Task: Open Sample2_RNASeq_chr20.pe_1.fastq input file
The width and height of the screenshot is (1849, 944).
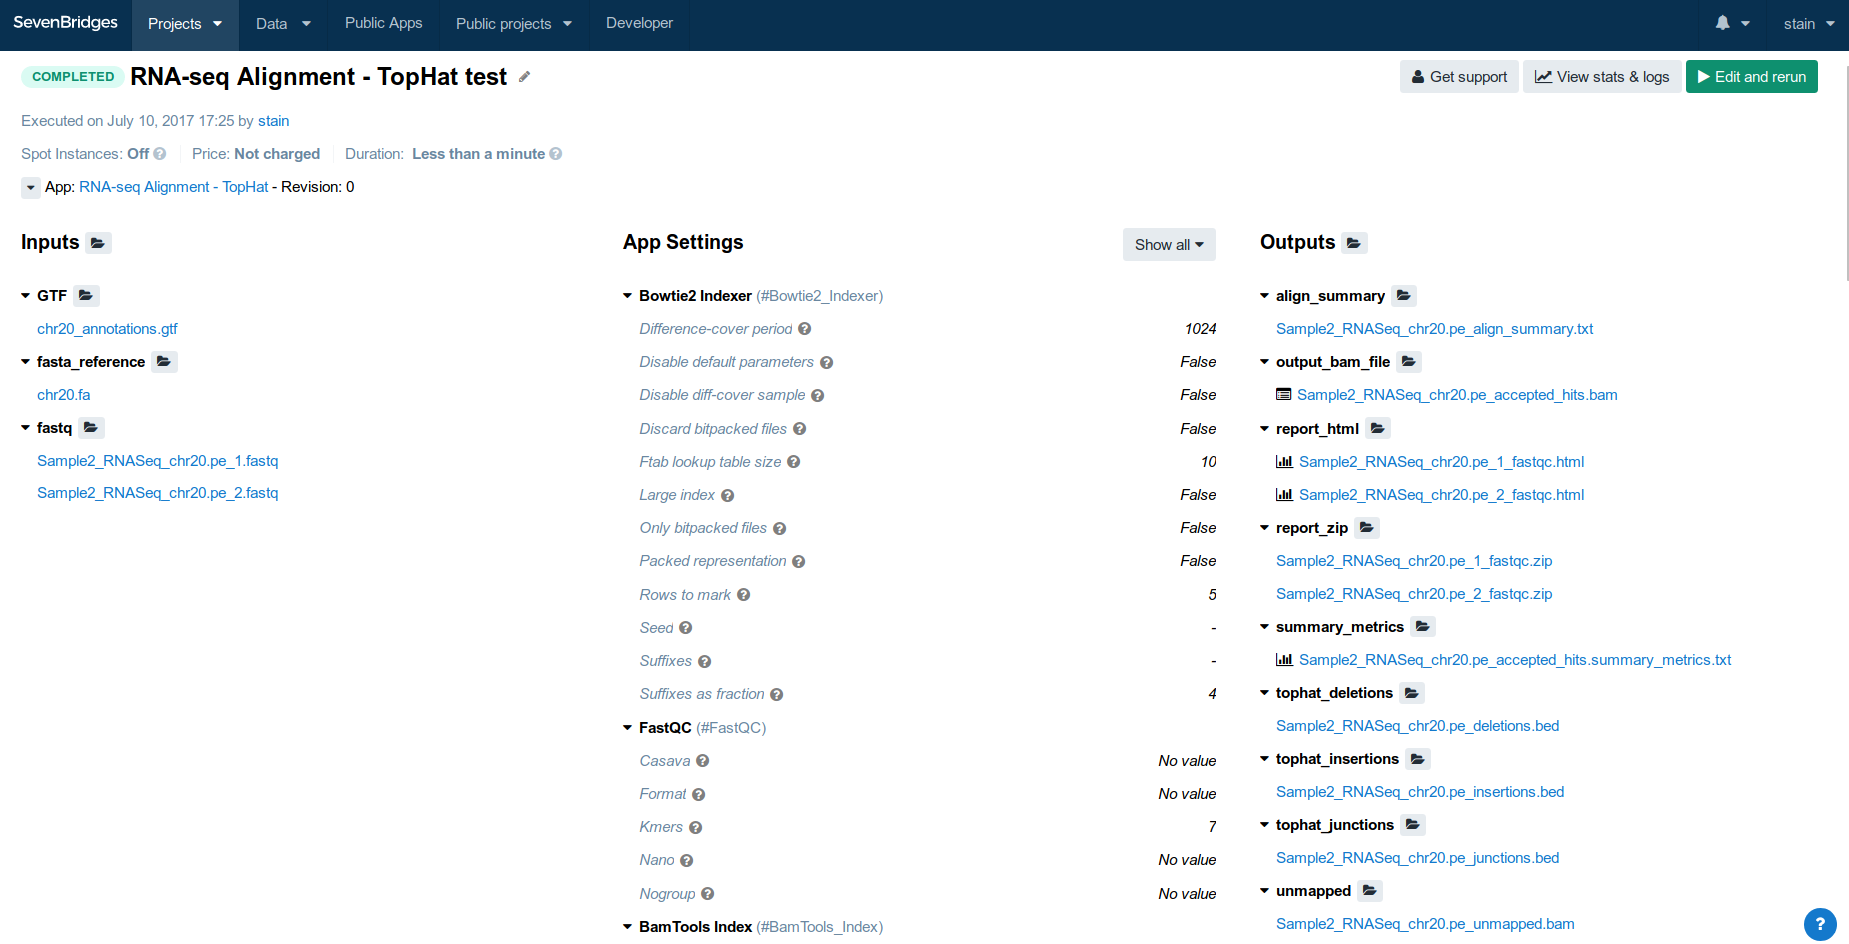Action: (x=158, y=461)
